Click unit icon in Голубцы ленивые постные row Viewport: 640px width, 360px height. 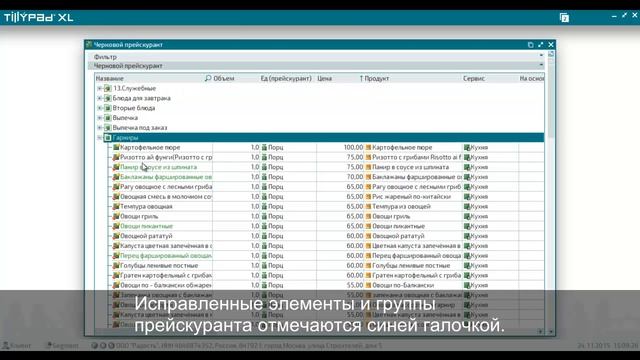tap(264, 265)
